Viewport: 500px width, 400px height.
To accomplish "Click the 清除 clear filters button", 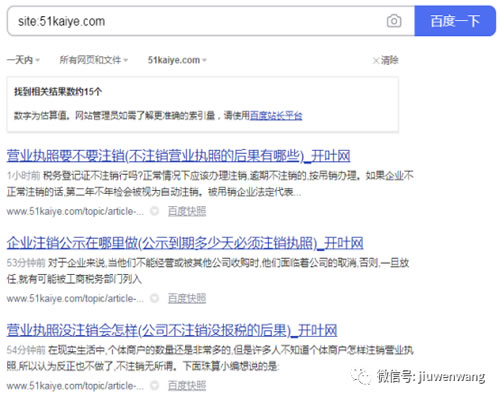I will click(x=386, y=60).
